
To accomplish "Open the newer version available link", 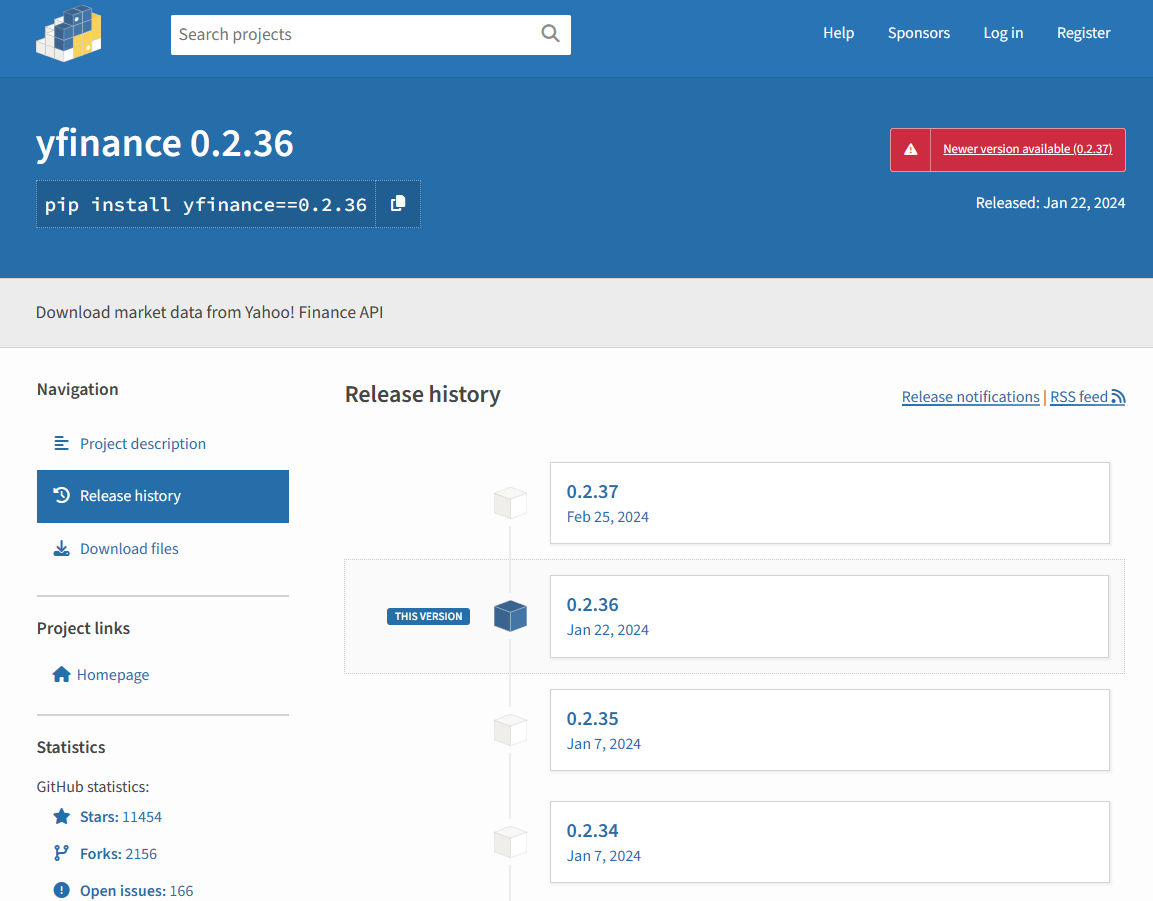I will (x=1028, y=149).
